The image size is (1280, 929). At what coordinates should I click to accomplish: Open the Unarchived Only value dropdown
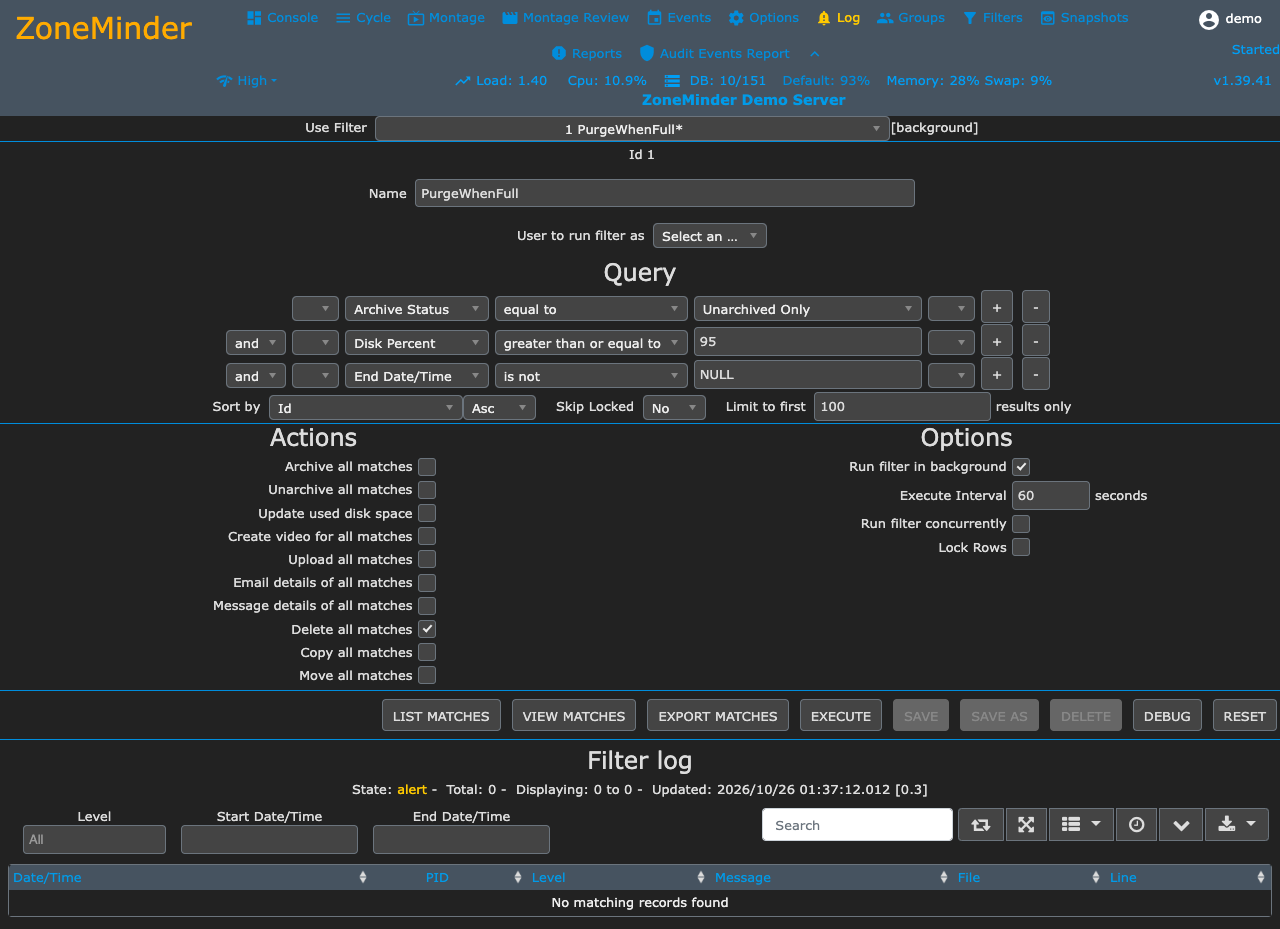pyautogui.click(x=808, y=309)
